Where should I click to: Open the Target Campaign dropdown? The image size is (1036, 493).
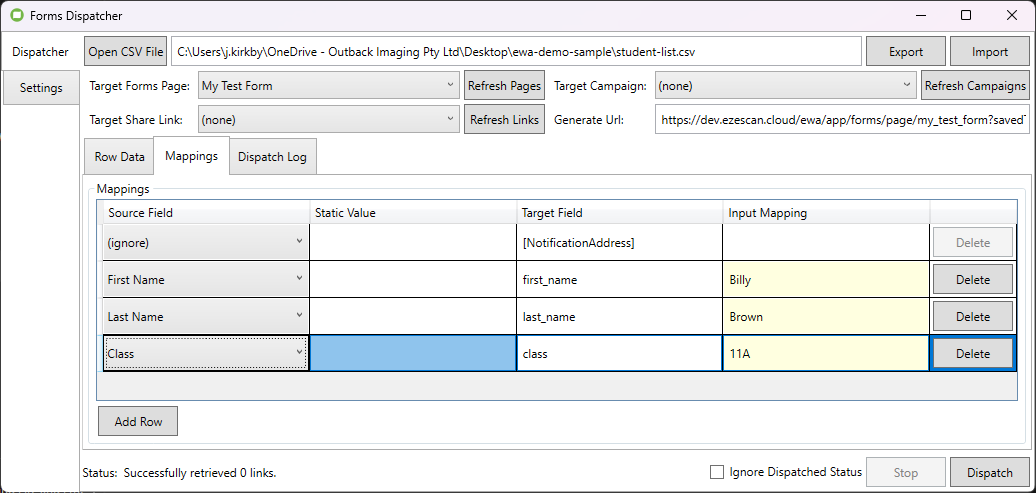(x=785, y=86)
